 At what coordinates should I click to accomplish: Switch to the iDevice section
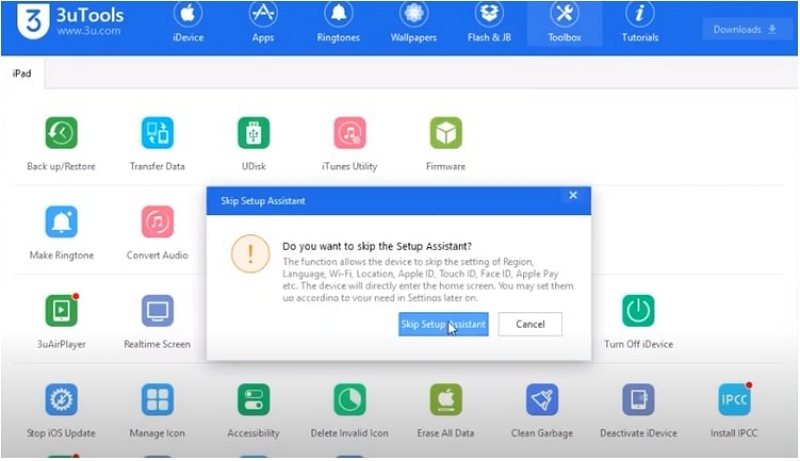tap(189, 23)
